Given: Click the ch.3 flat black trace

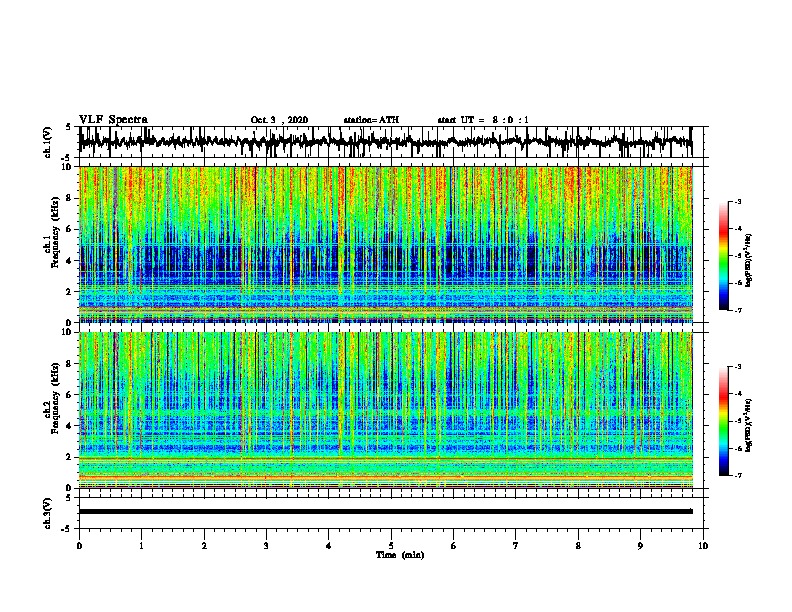Looking at the screenshot, I should [386, 512].
